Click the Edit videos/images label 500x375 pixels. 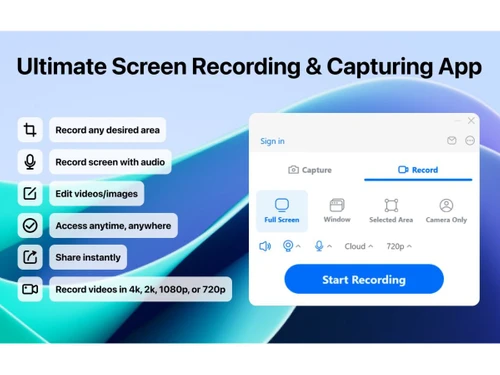(x=96, y=193)
